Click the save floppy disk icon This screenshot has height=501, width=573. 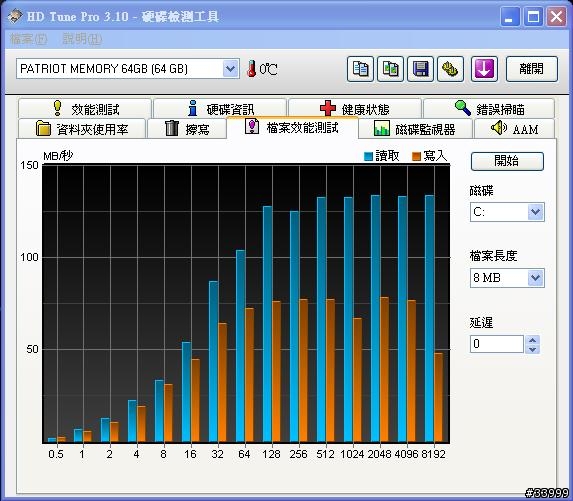pos(420,69)
